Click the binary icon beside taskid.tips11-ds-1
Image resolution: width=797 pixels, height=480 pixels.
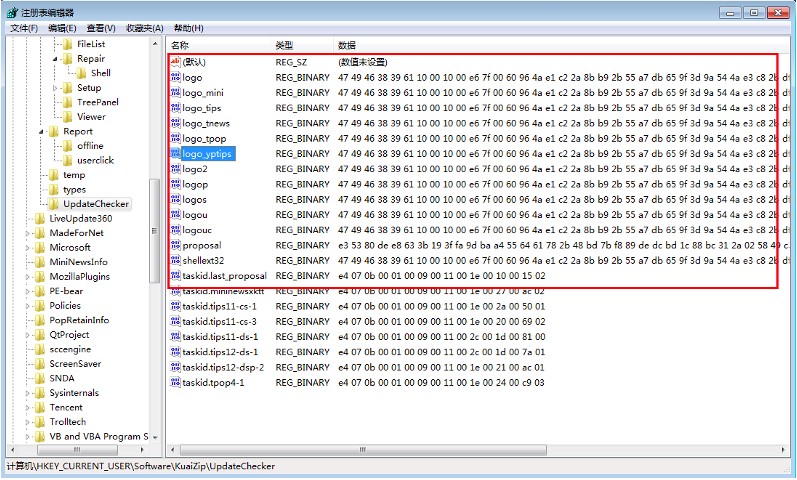pyautogui.click(x=175, y=337)
